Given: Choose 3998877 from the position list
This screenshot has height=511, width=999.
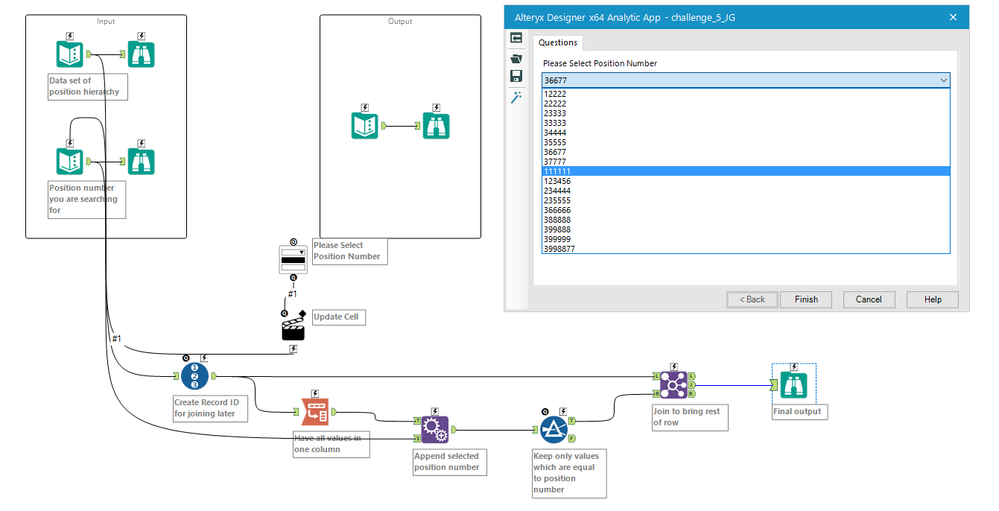Looking at the screenshot, I should pyautogui.click(x=746, y=248).
